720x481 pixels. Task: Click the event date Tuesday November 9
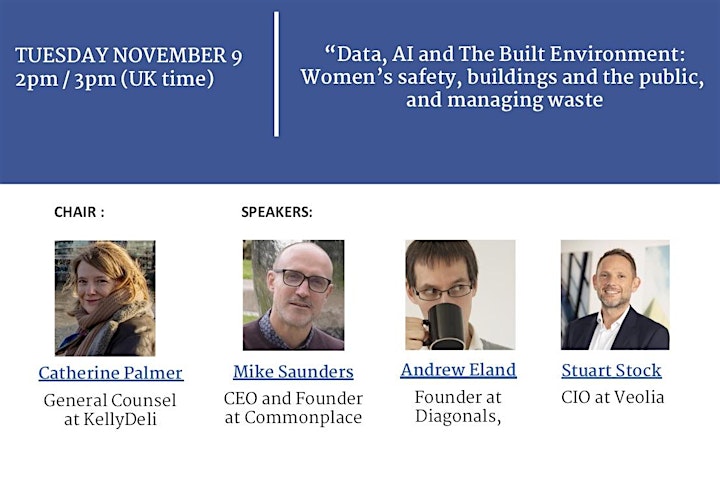pyautogui.click(x=129, y=56)
